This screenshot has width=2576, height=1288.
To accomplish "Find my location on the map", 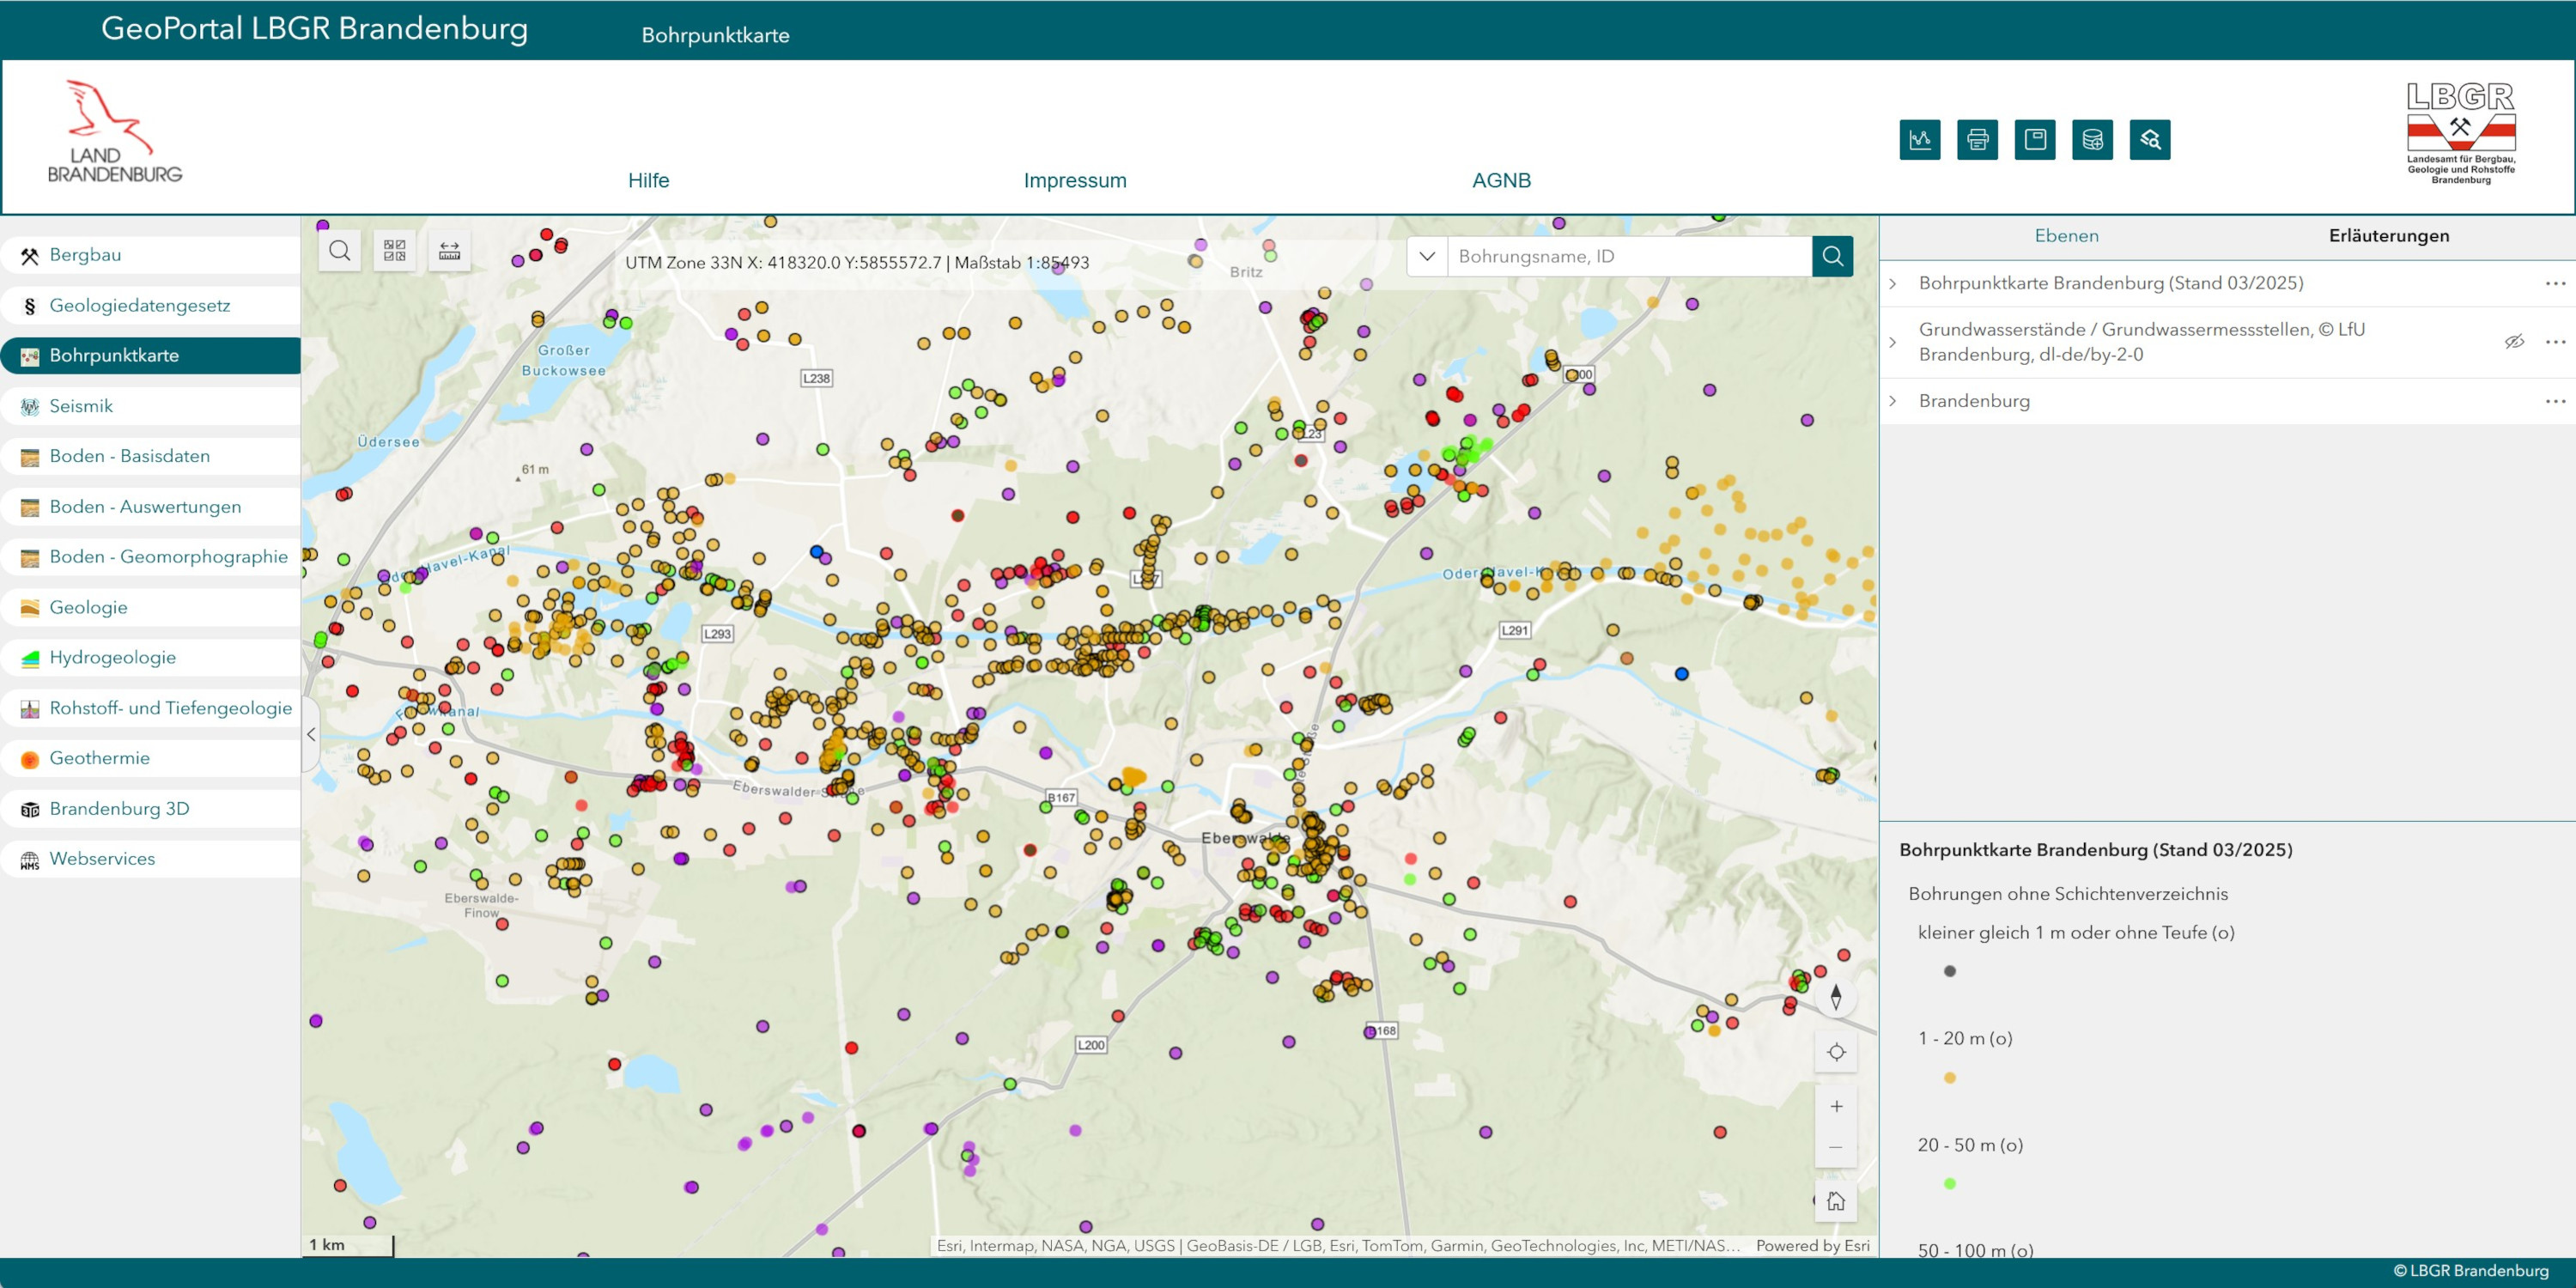I will pos(1836,1052).
